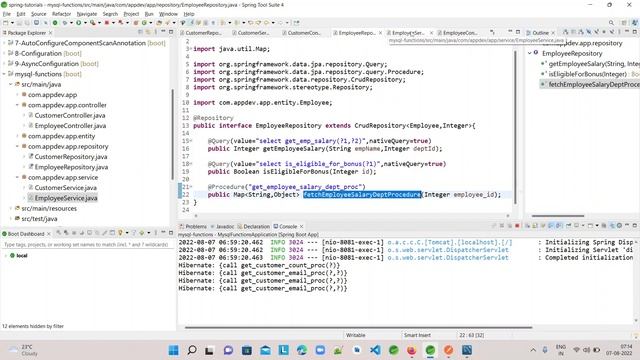Click the red Stop icon in main toolbar
The height and width of the screenshot is (360, 640).
[x=107, y=23]
